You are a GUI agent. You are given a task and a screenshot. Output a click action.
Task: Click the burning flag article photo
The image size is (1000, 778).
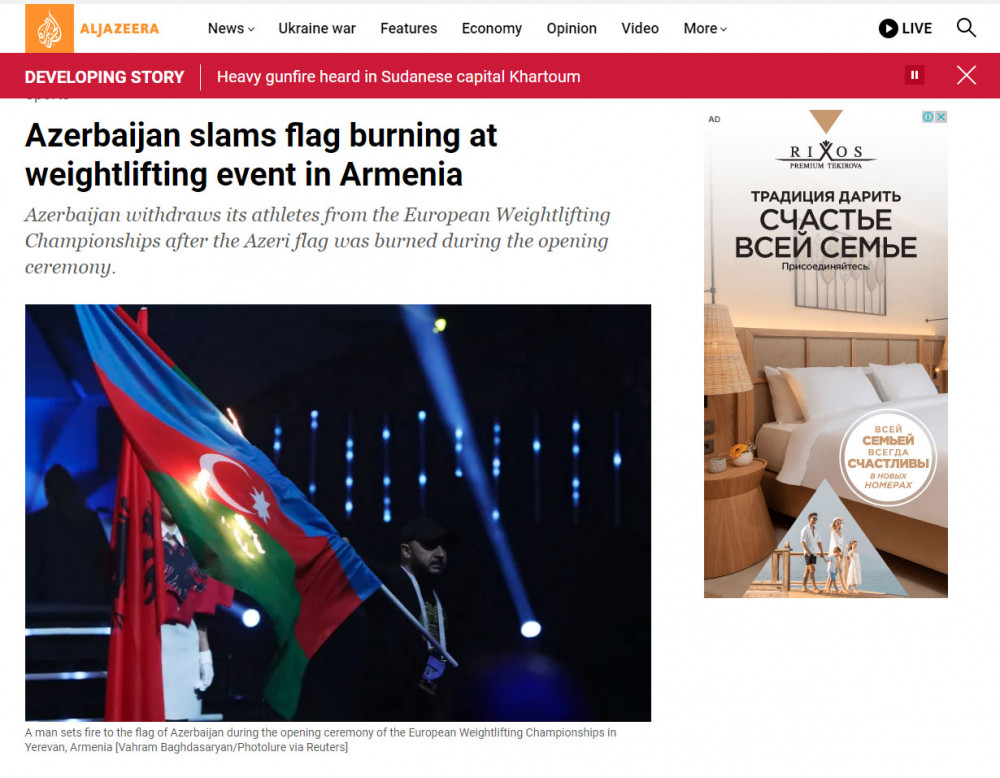tap(338, 513)
